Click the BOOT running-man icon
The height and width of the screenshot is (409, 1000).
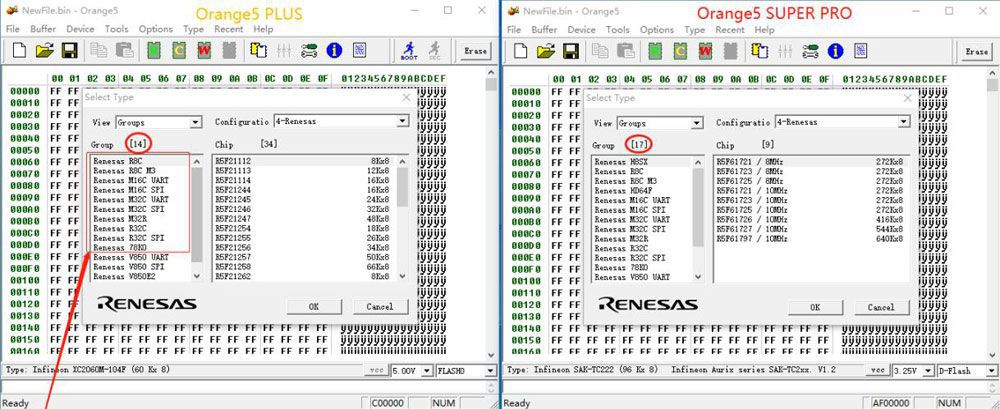coord(409,50)
